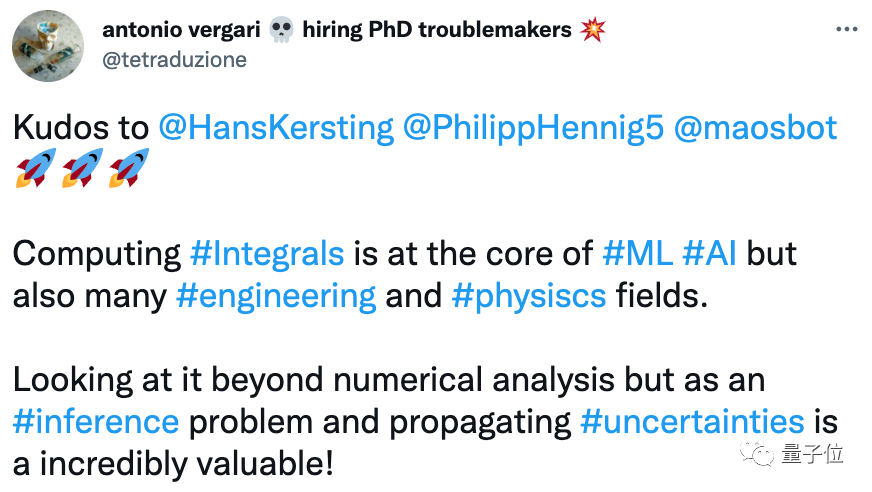The width and height of the screenshot is (872, 492).
Task: View the #inference hashtag
Action: click(x=96, y=421)
